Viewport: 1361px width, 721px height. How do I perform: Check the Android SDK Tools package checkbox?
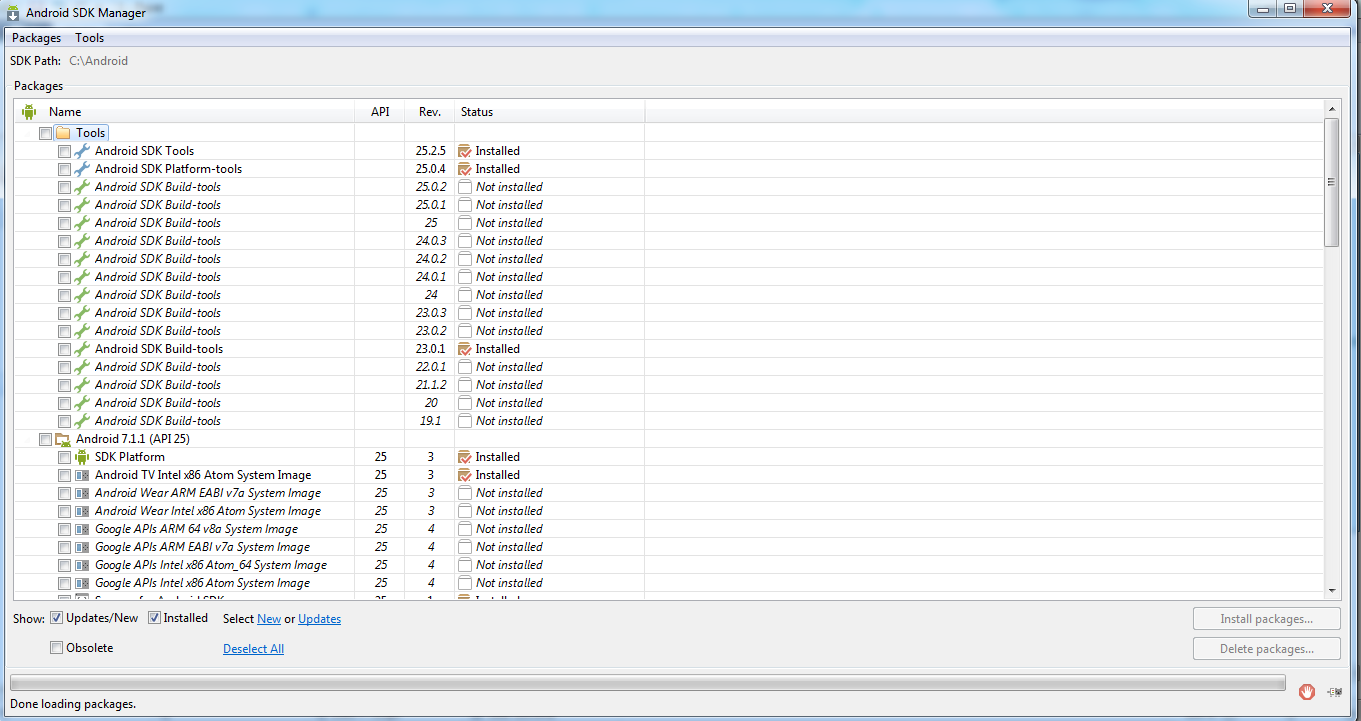point(64,151)
